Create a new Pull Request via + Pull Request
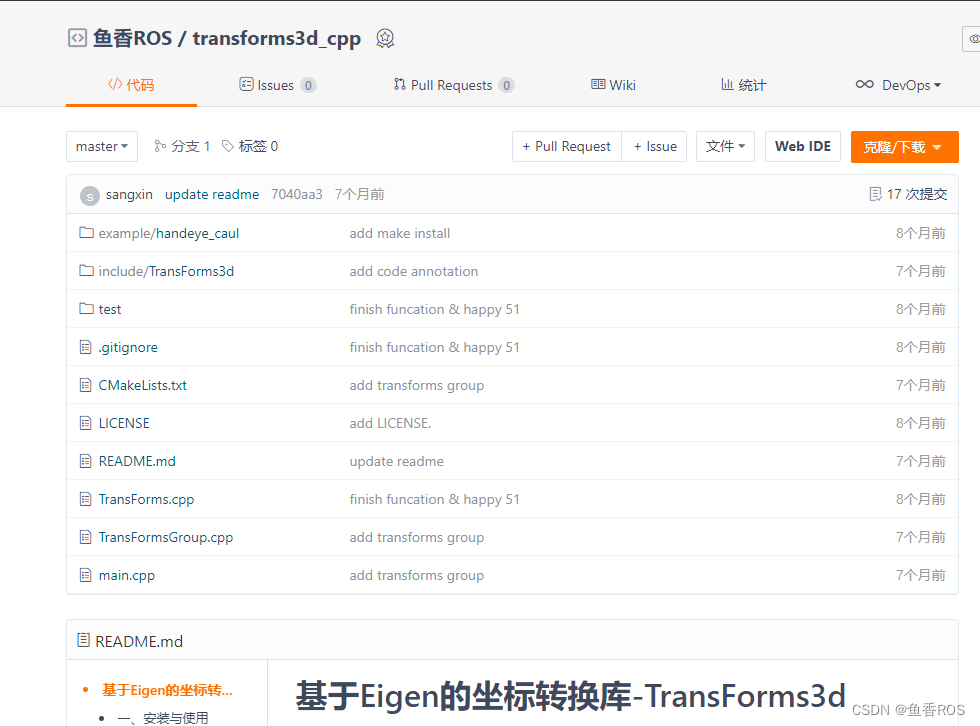 point(566,146)
